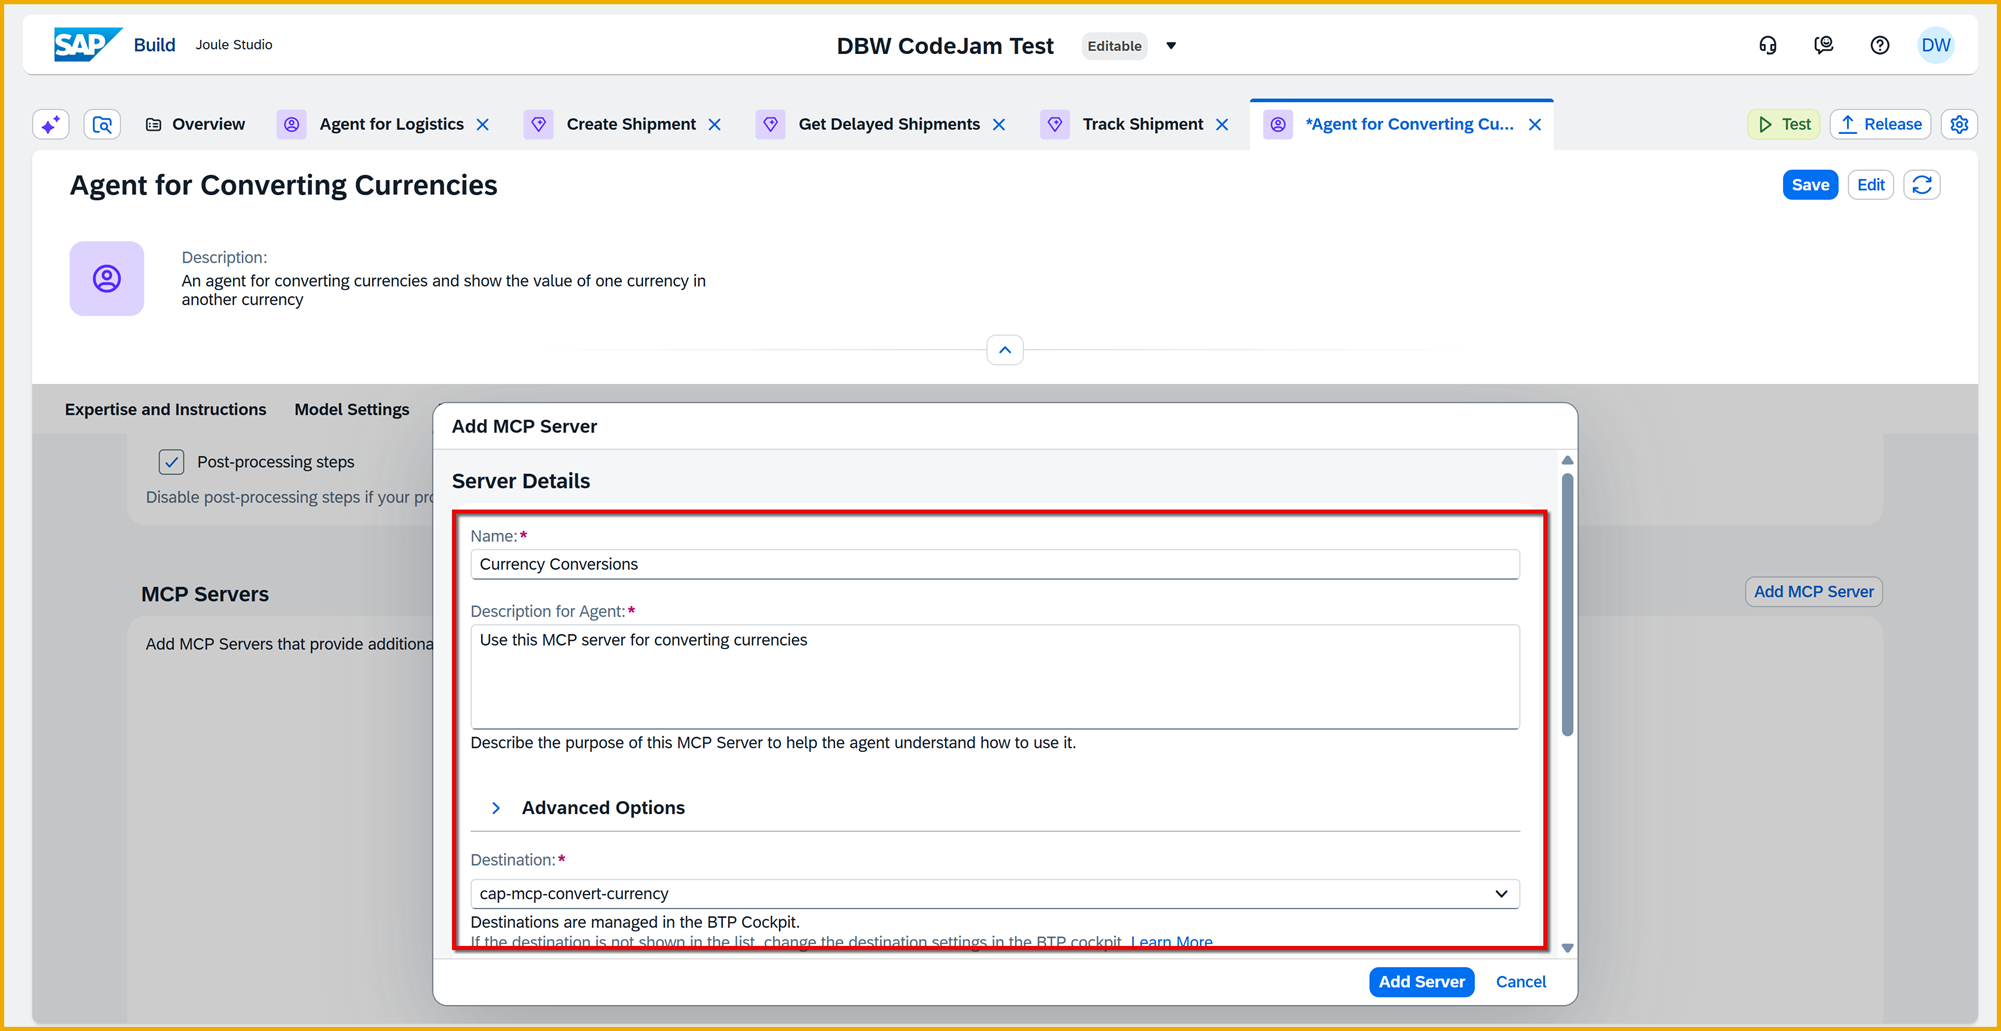Click the Name input field
2001x1031 pixels.
point(995,564)
